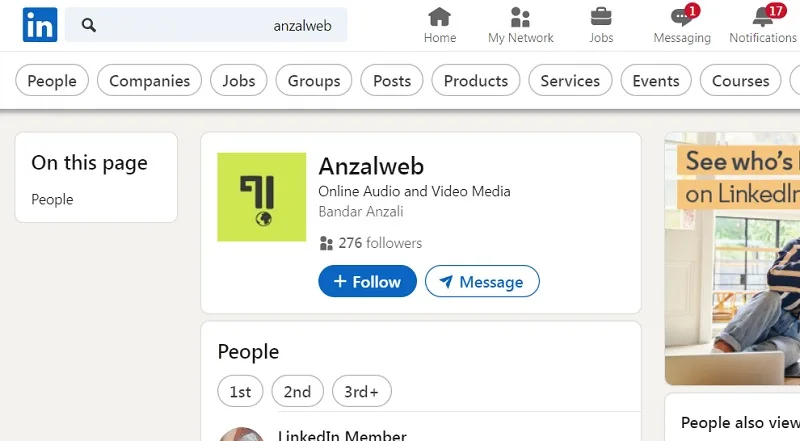800x441 pixels.
Task: Open the LinkedIn logo home link
Action: tap(40, 24)
